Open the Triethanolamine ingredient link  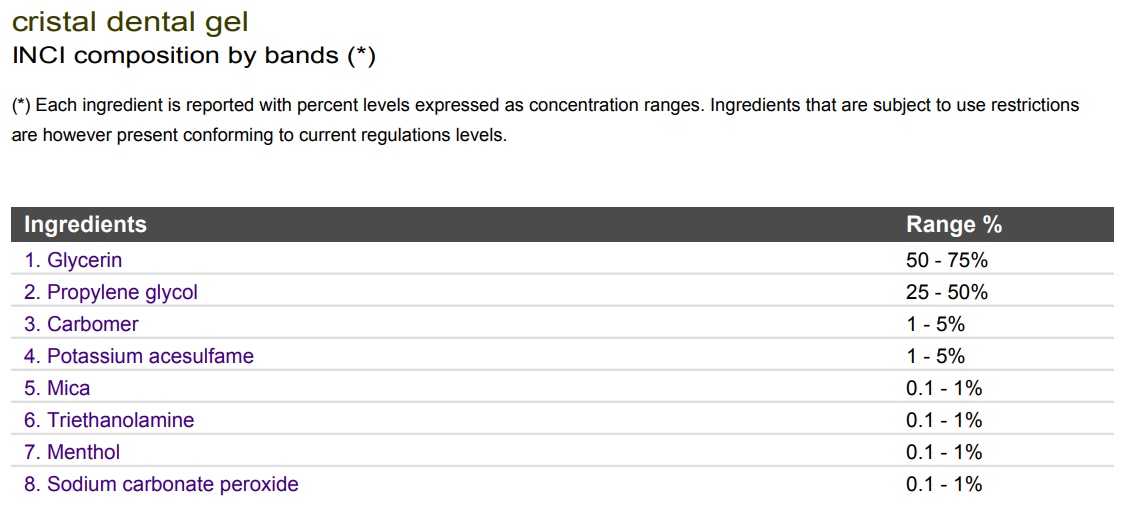109,420
